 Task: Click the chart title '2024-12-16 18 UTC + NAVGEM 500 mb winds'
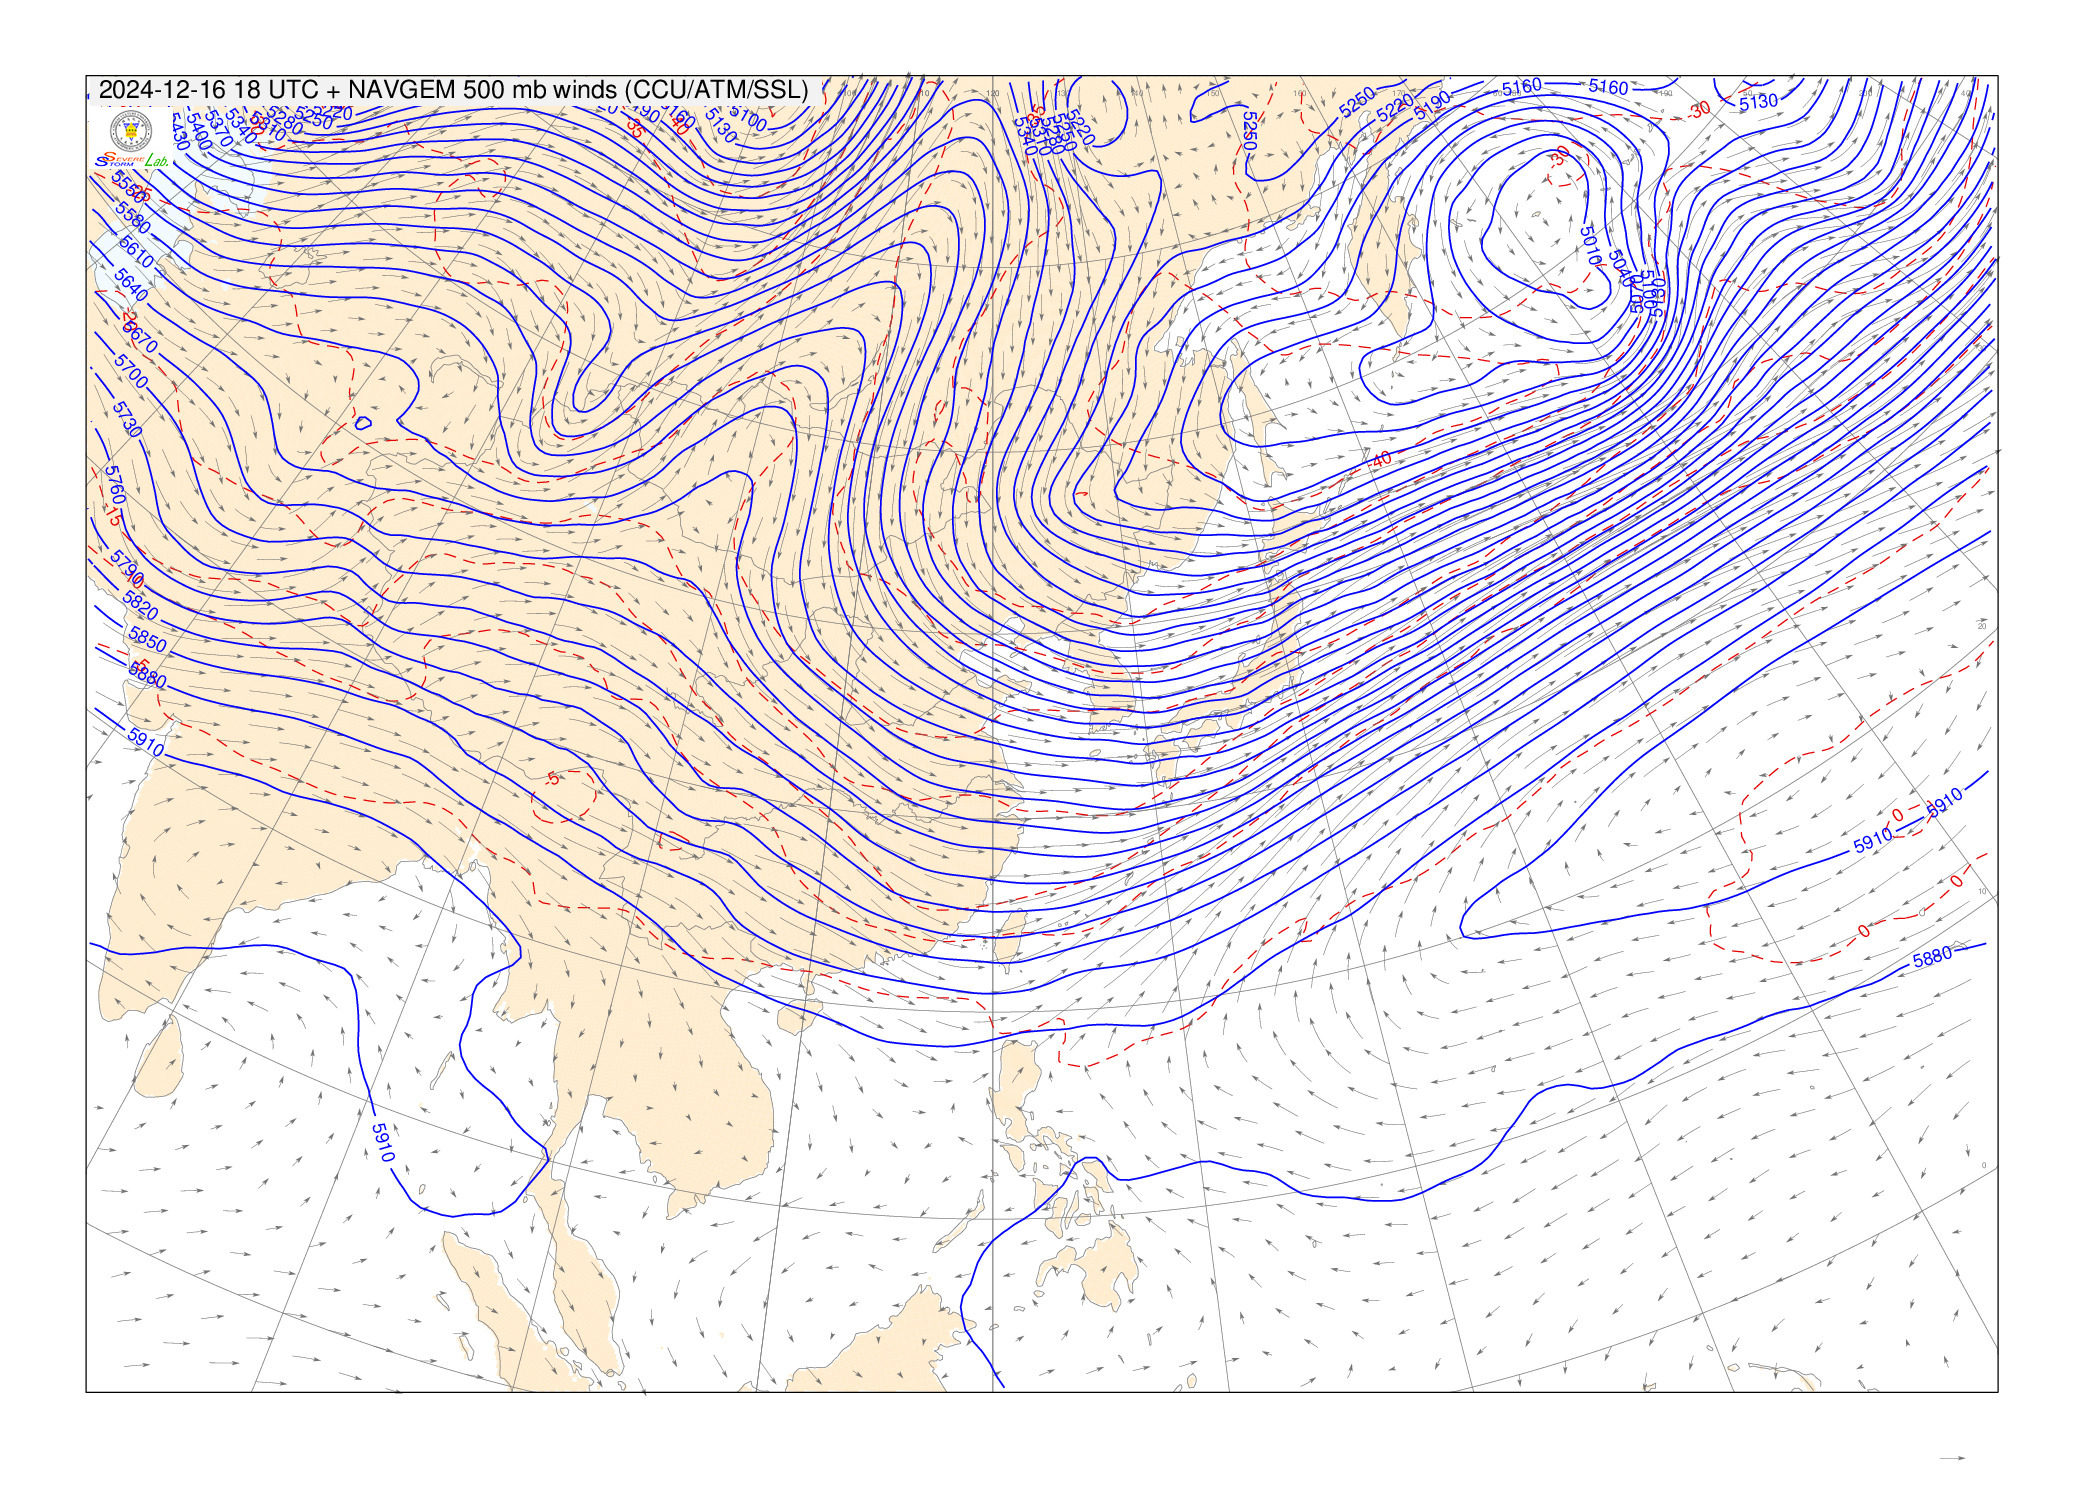[x=359, y=89]
